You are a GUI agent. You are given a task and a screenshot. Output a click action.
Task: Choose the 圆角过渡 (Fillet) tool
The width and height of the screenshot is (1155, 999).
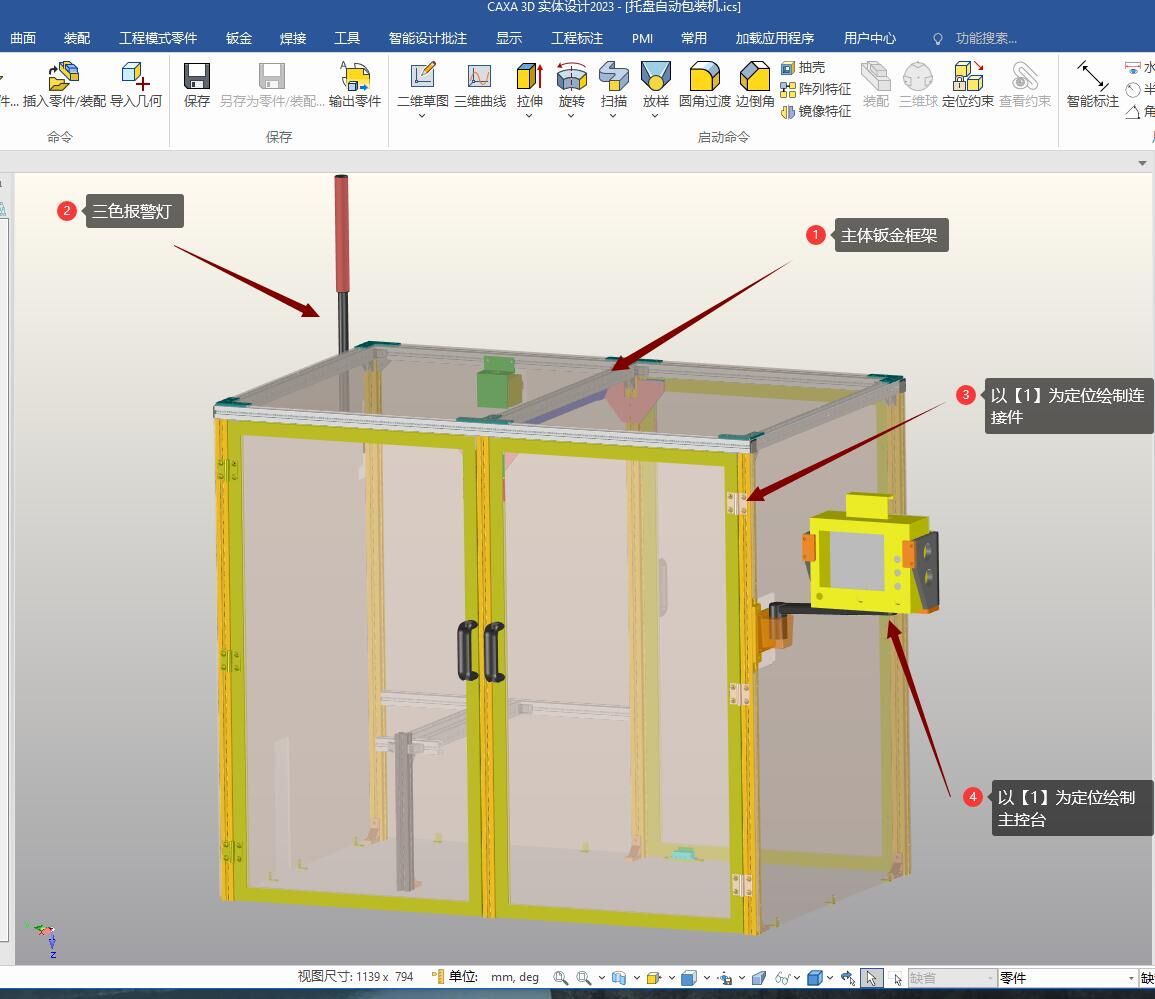(x=704, y=85)
